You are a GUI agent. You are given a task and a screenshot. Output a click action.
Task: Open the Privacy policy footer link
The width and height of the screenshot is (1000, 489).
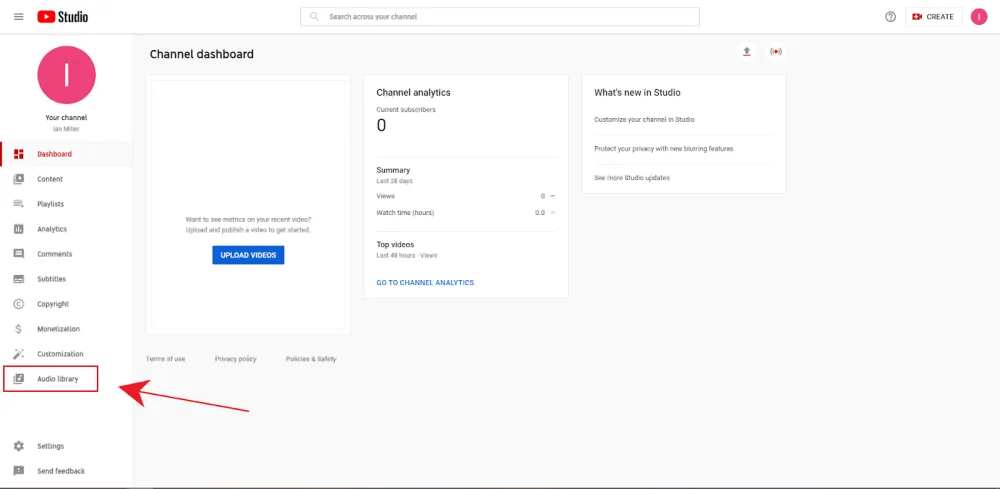[235, 359]
